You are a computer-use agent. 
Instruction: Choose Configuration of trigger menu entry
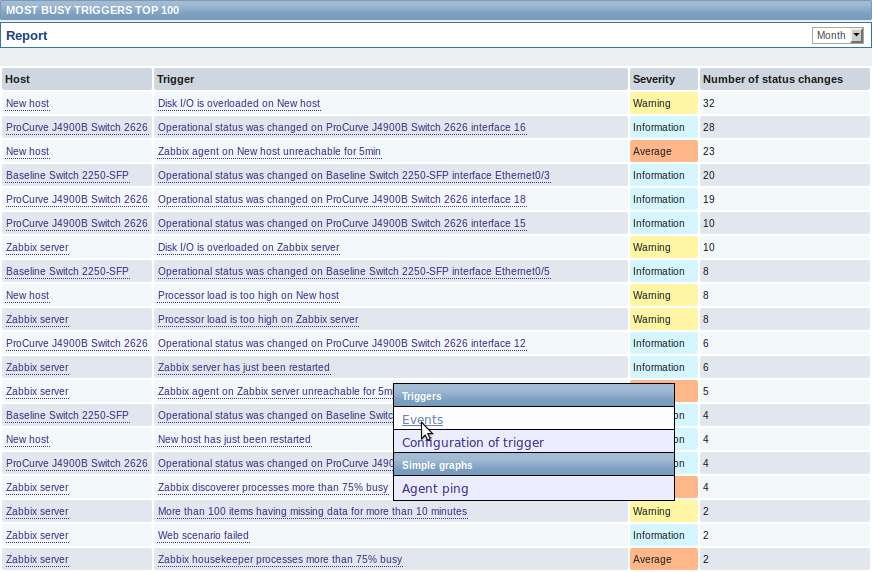473,443
